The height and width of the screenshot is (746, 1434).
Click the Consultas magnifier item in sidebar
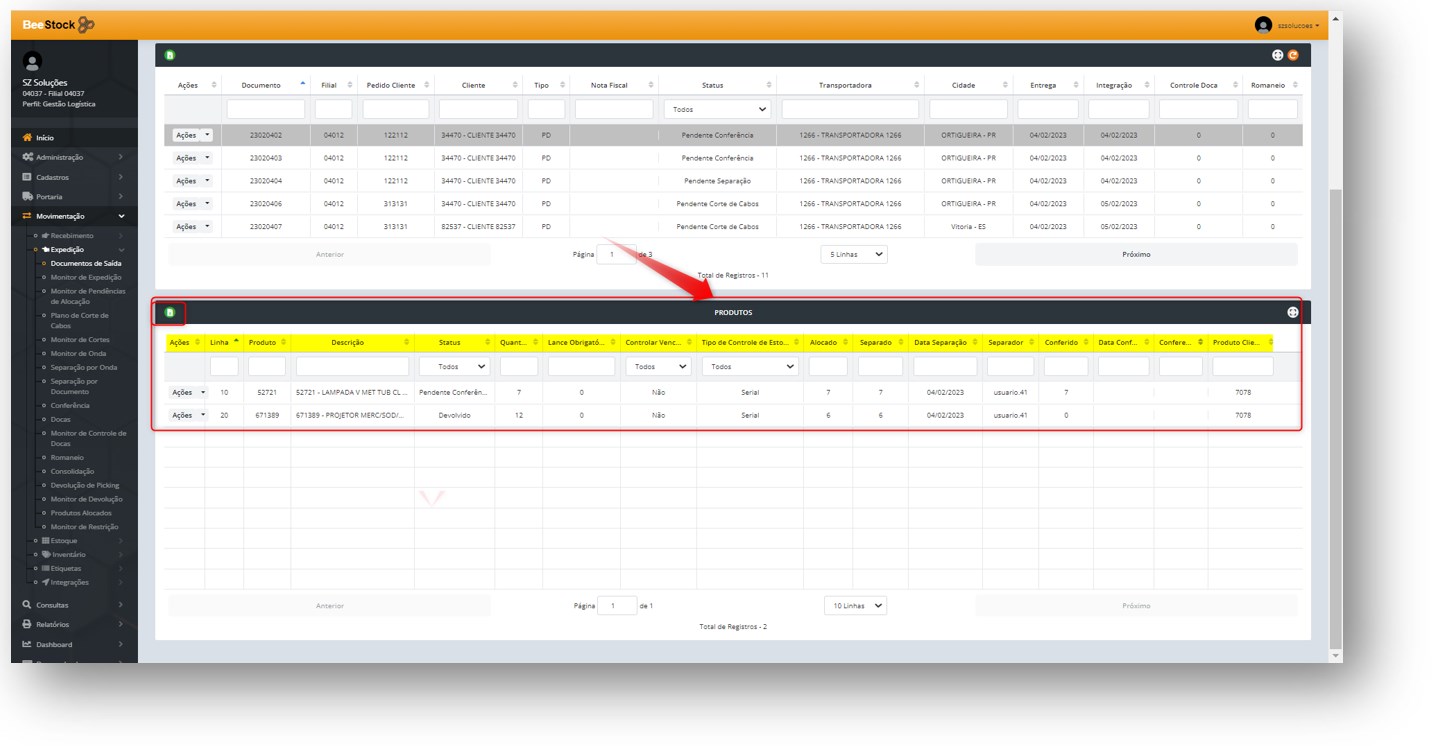pos(52,605)
